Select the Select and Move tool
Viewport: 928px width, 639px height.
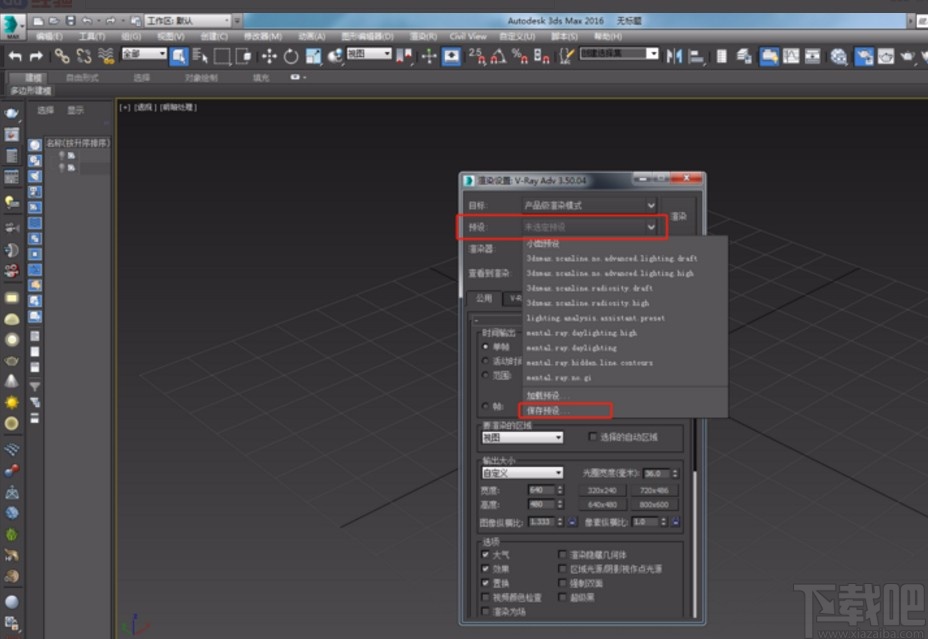(x=267, y=57)
